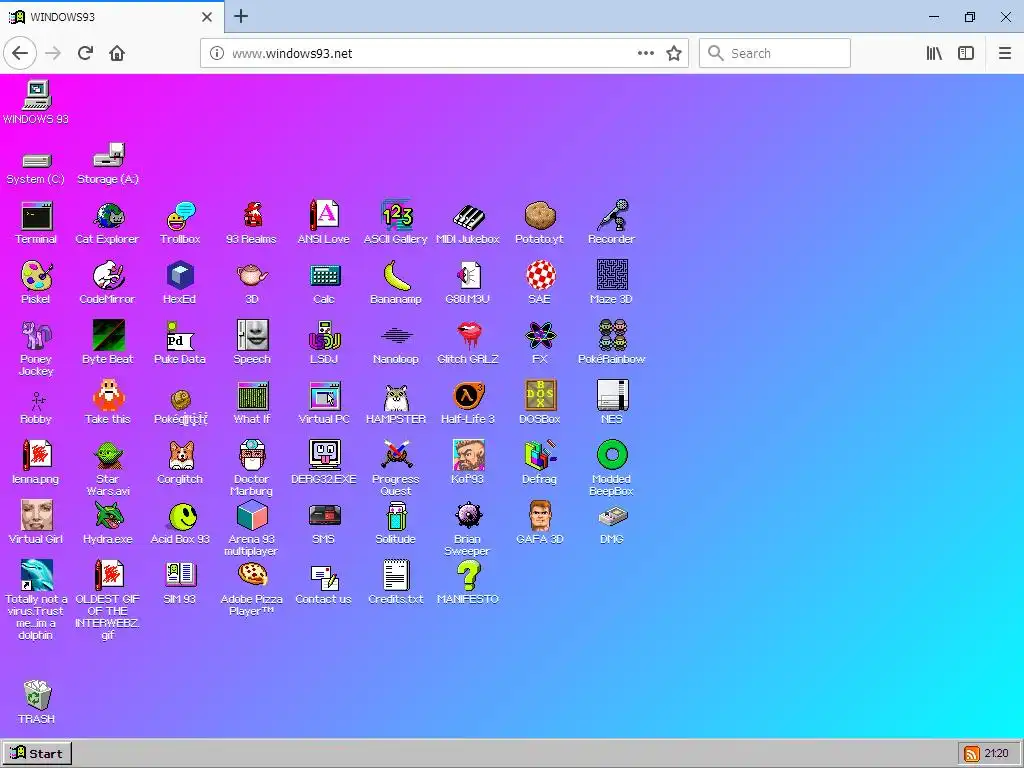Open a new browser tab
1024x768 pixels.
pyautogui.click(x=241, y=16)
